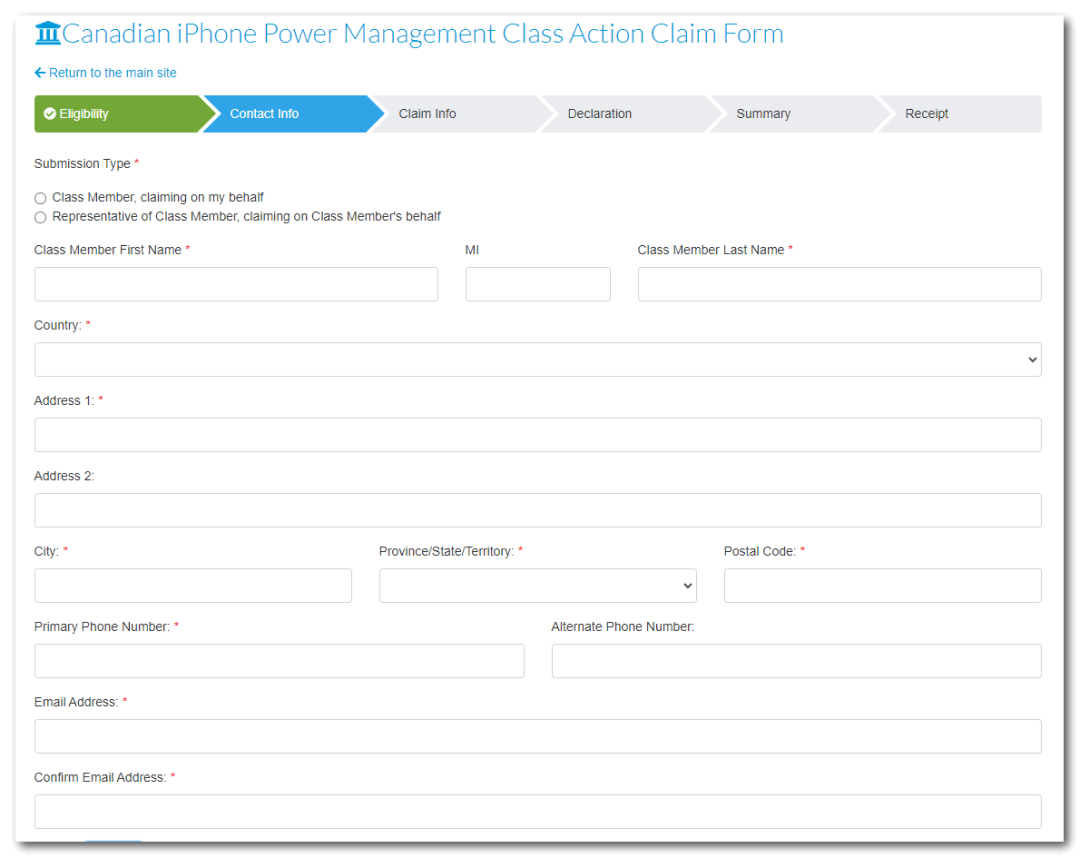Click the Country label text
This screenshot has width=1080, height=858.
pos(58,326)
